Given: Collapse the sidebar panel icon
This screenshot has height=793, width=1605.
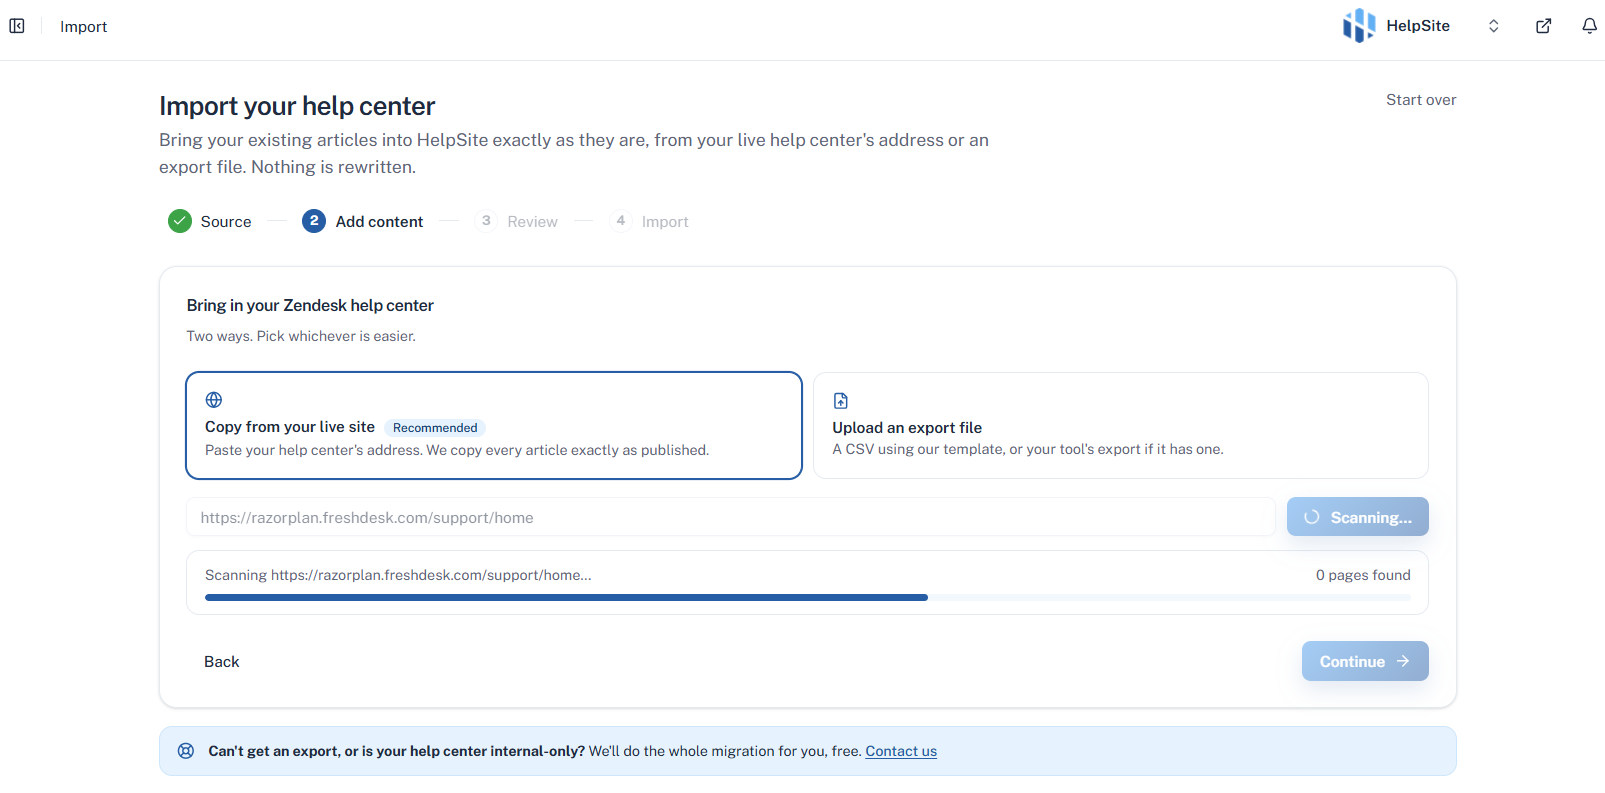Looking at the screenshot, I should pos(17,26).
